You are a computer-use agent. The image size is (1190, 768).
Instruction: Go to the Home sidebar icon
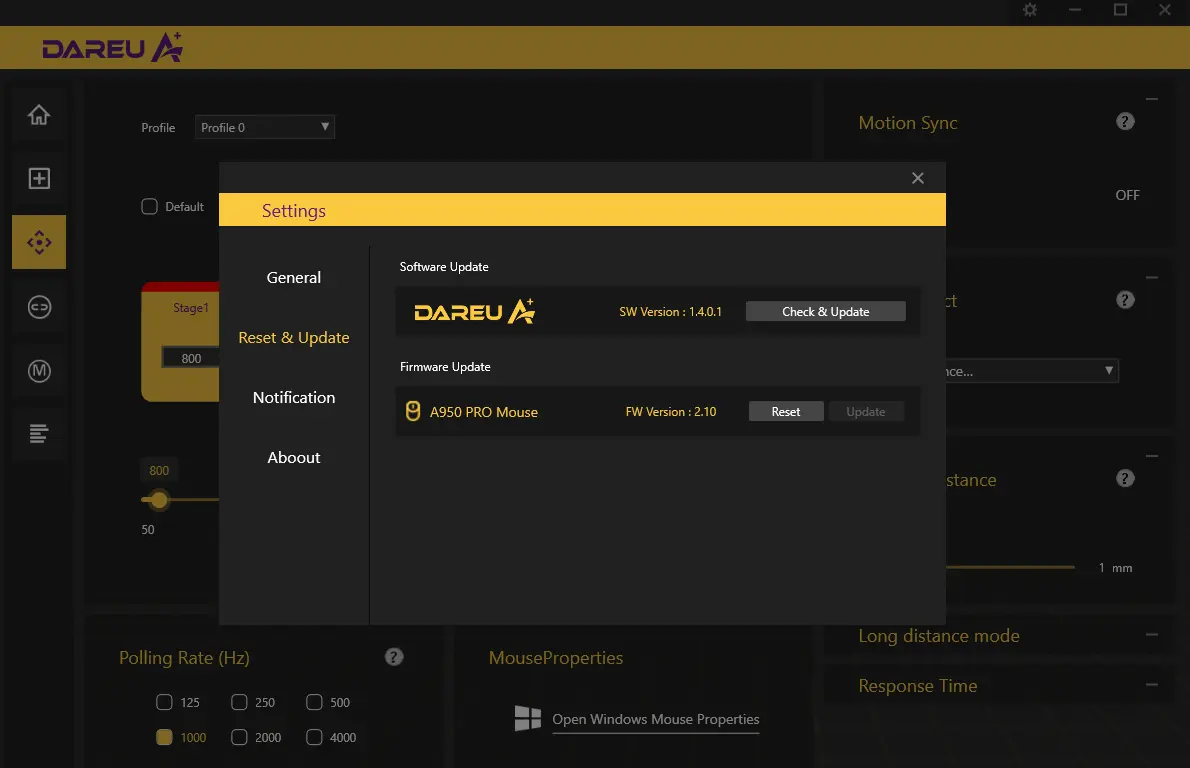(39, 115)
